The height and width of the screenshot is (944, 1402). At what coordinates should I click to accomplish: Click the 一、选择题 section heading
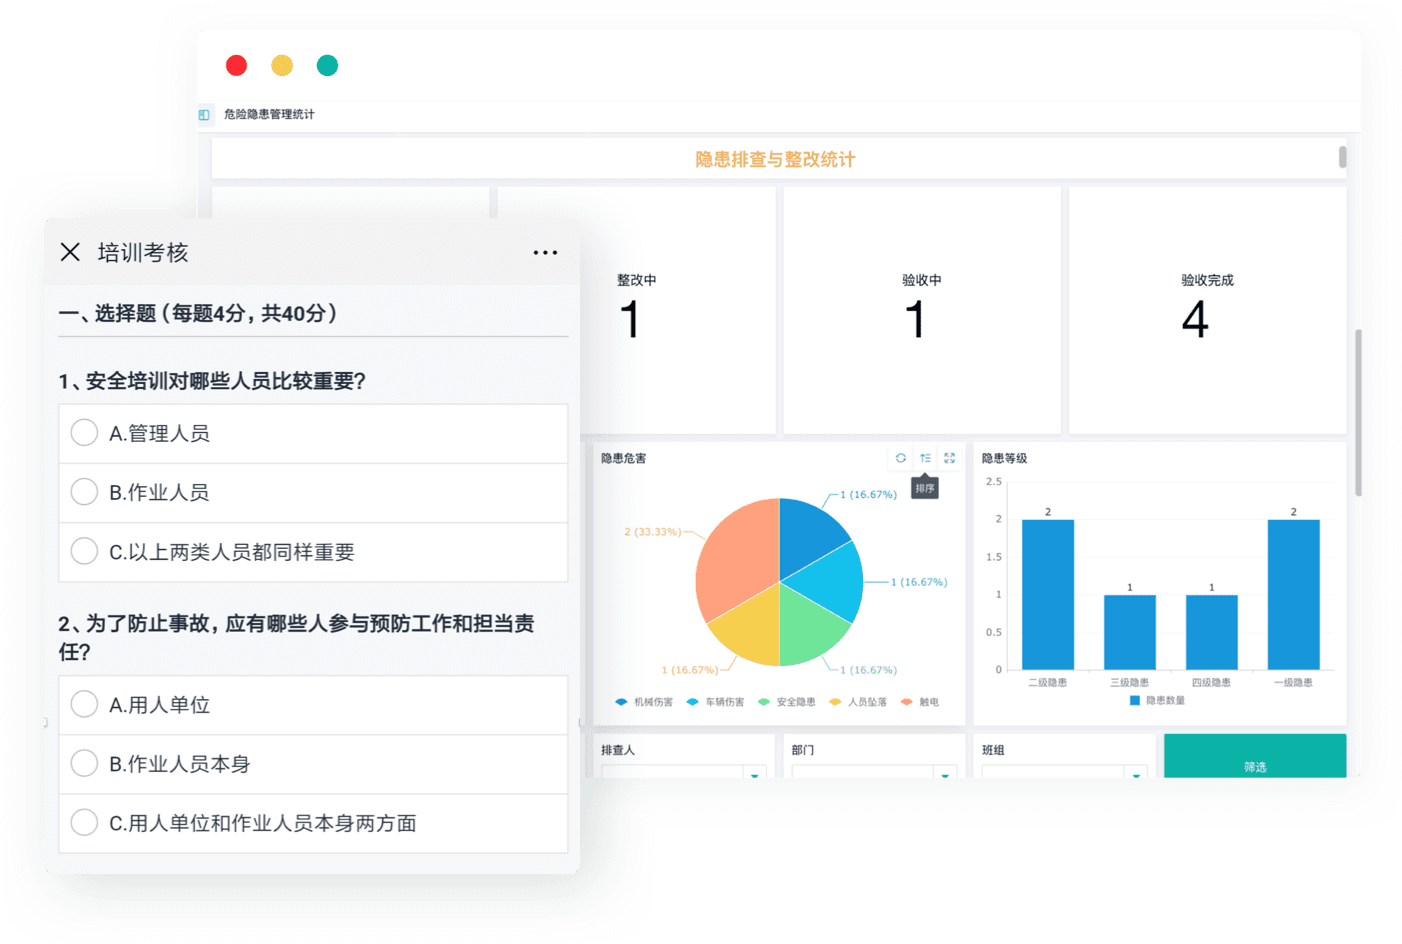(198, 314)
